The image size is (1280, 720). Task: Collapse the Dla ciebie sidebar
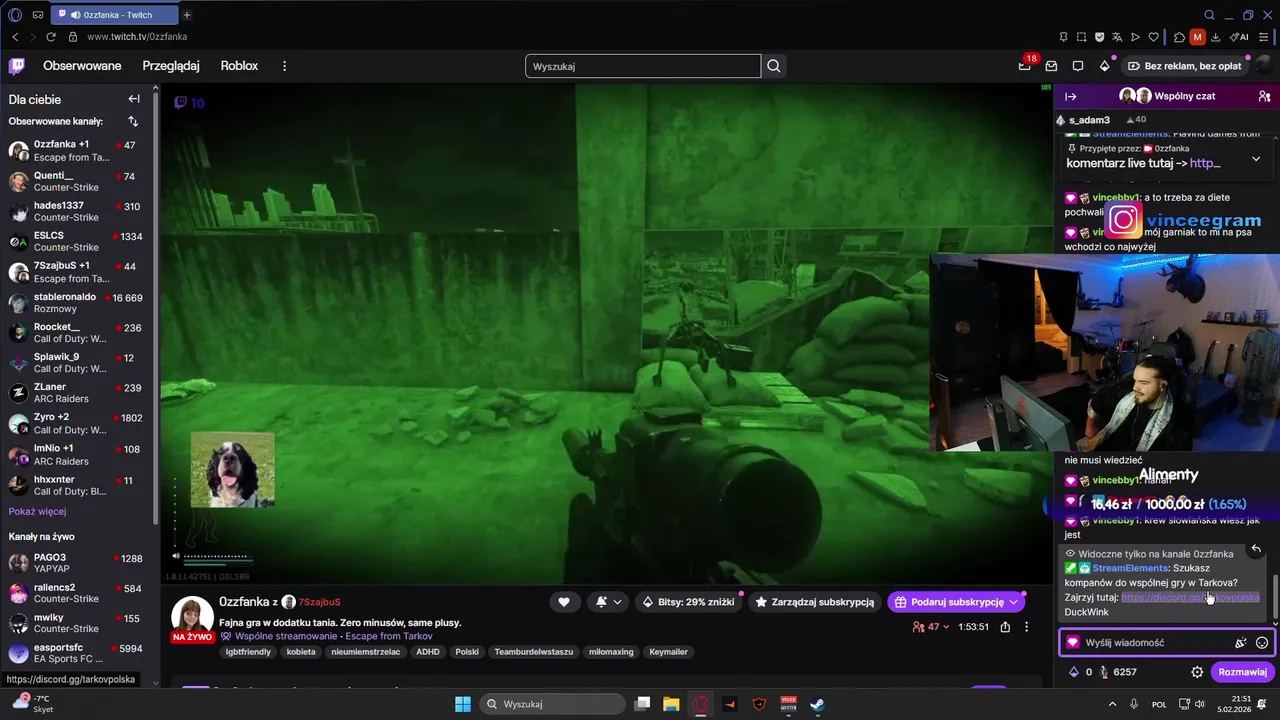(134, 99)
